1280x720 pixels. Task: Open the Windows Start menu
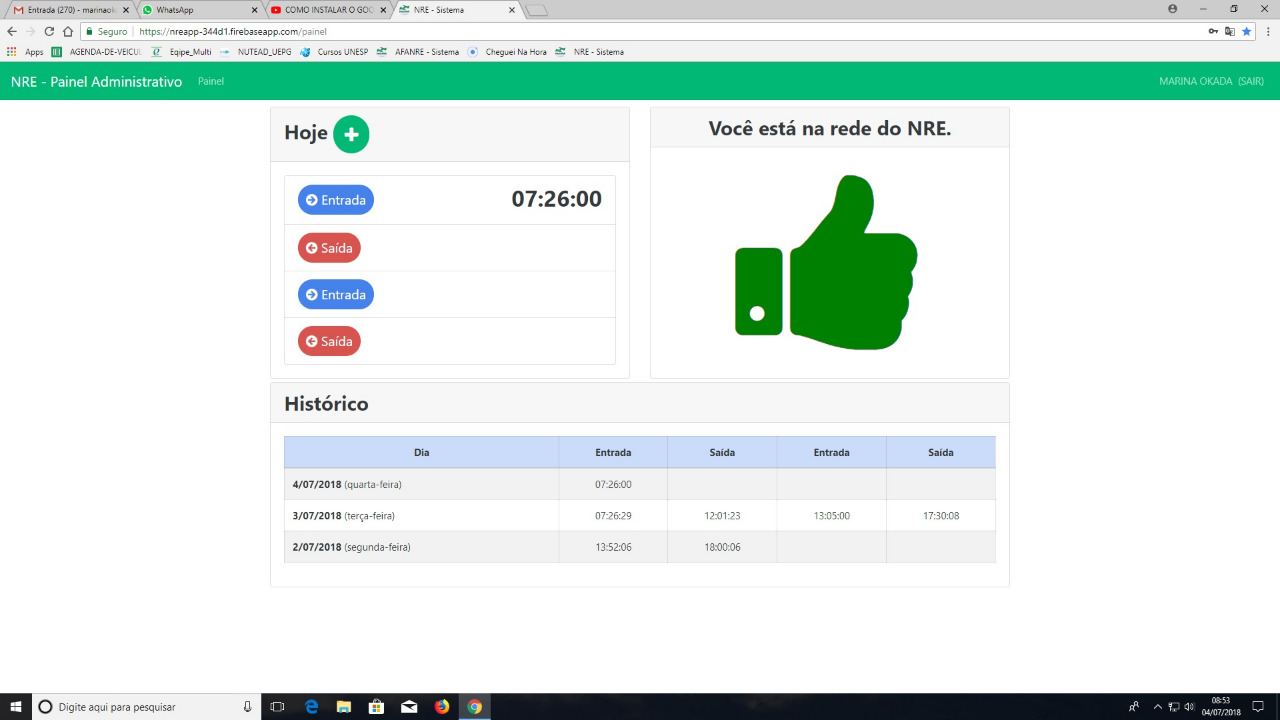point(15,706)
